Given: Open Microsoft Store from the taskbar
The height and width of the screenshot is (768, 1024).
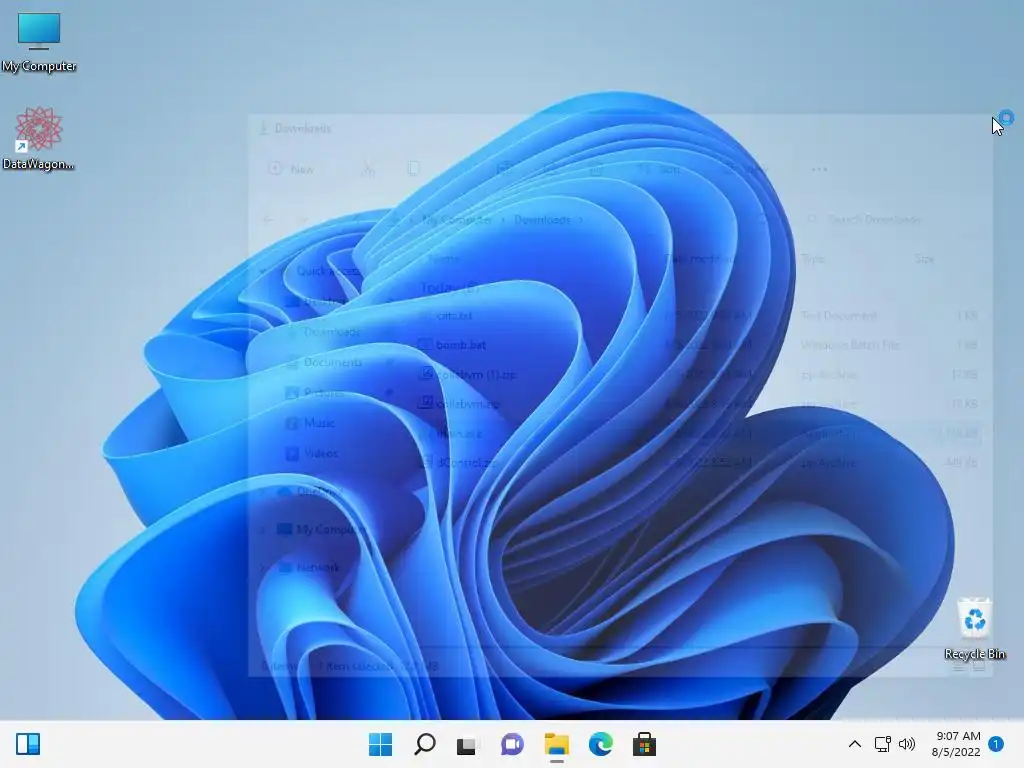Looking at the screenshot, I should click(x=644, y=744).
